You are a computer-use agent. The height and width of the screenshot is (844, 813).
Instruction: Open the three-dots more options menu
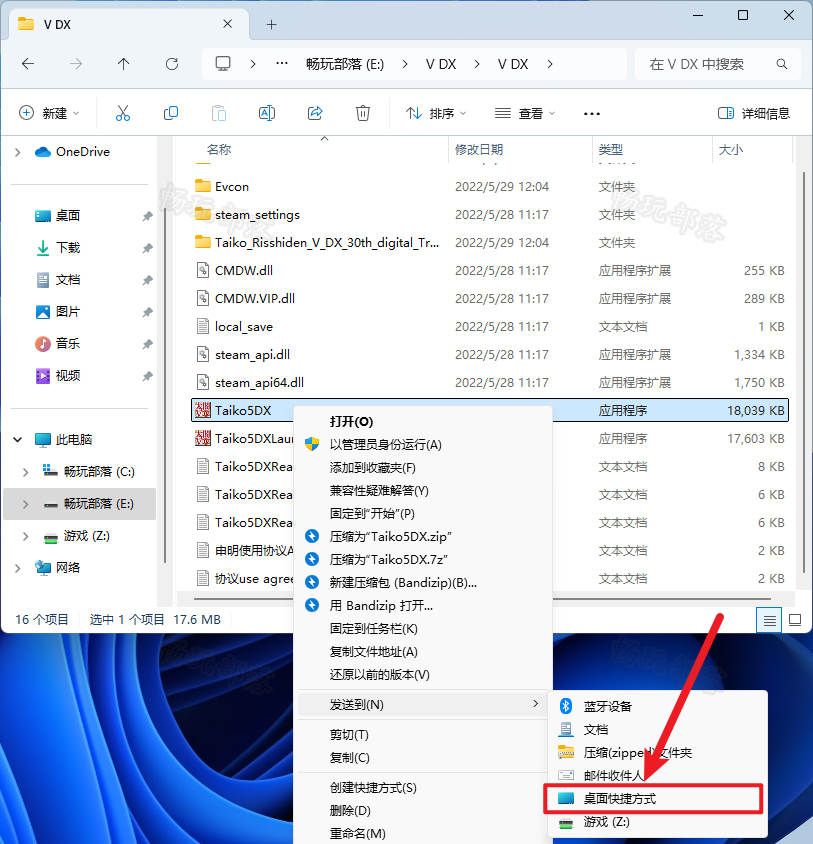592,114
